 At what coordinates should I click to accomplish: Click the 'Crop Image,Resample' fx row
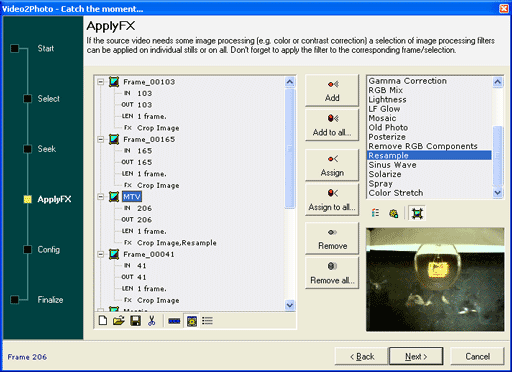tap(177, 243)
